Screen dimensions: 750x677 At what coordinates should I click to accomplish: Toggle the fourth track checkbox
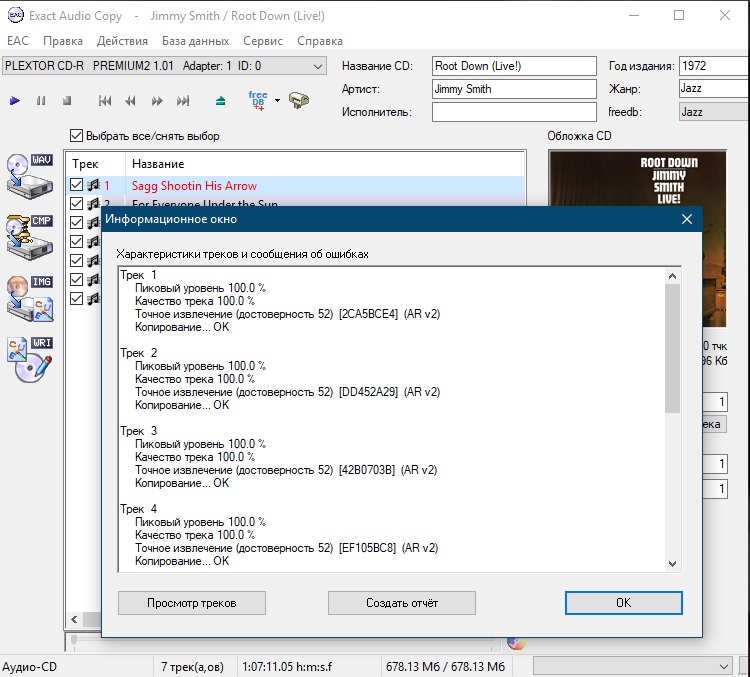(x=76, y=242)
